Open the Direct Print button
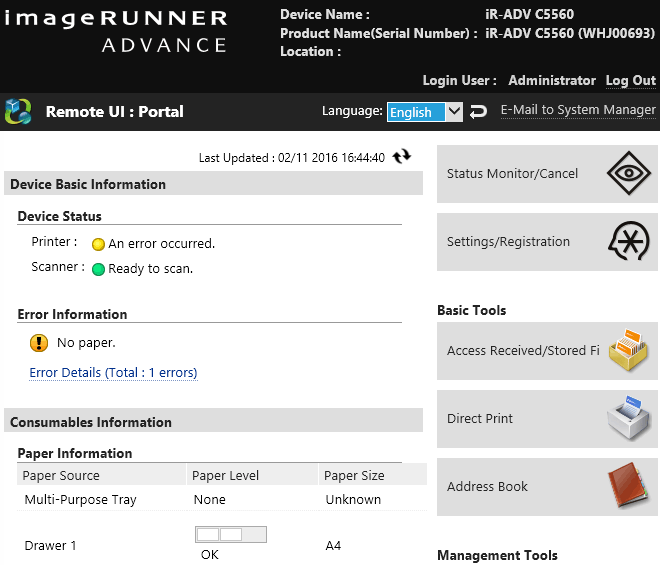660x565 pixels. click(547, 419)
